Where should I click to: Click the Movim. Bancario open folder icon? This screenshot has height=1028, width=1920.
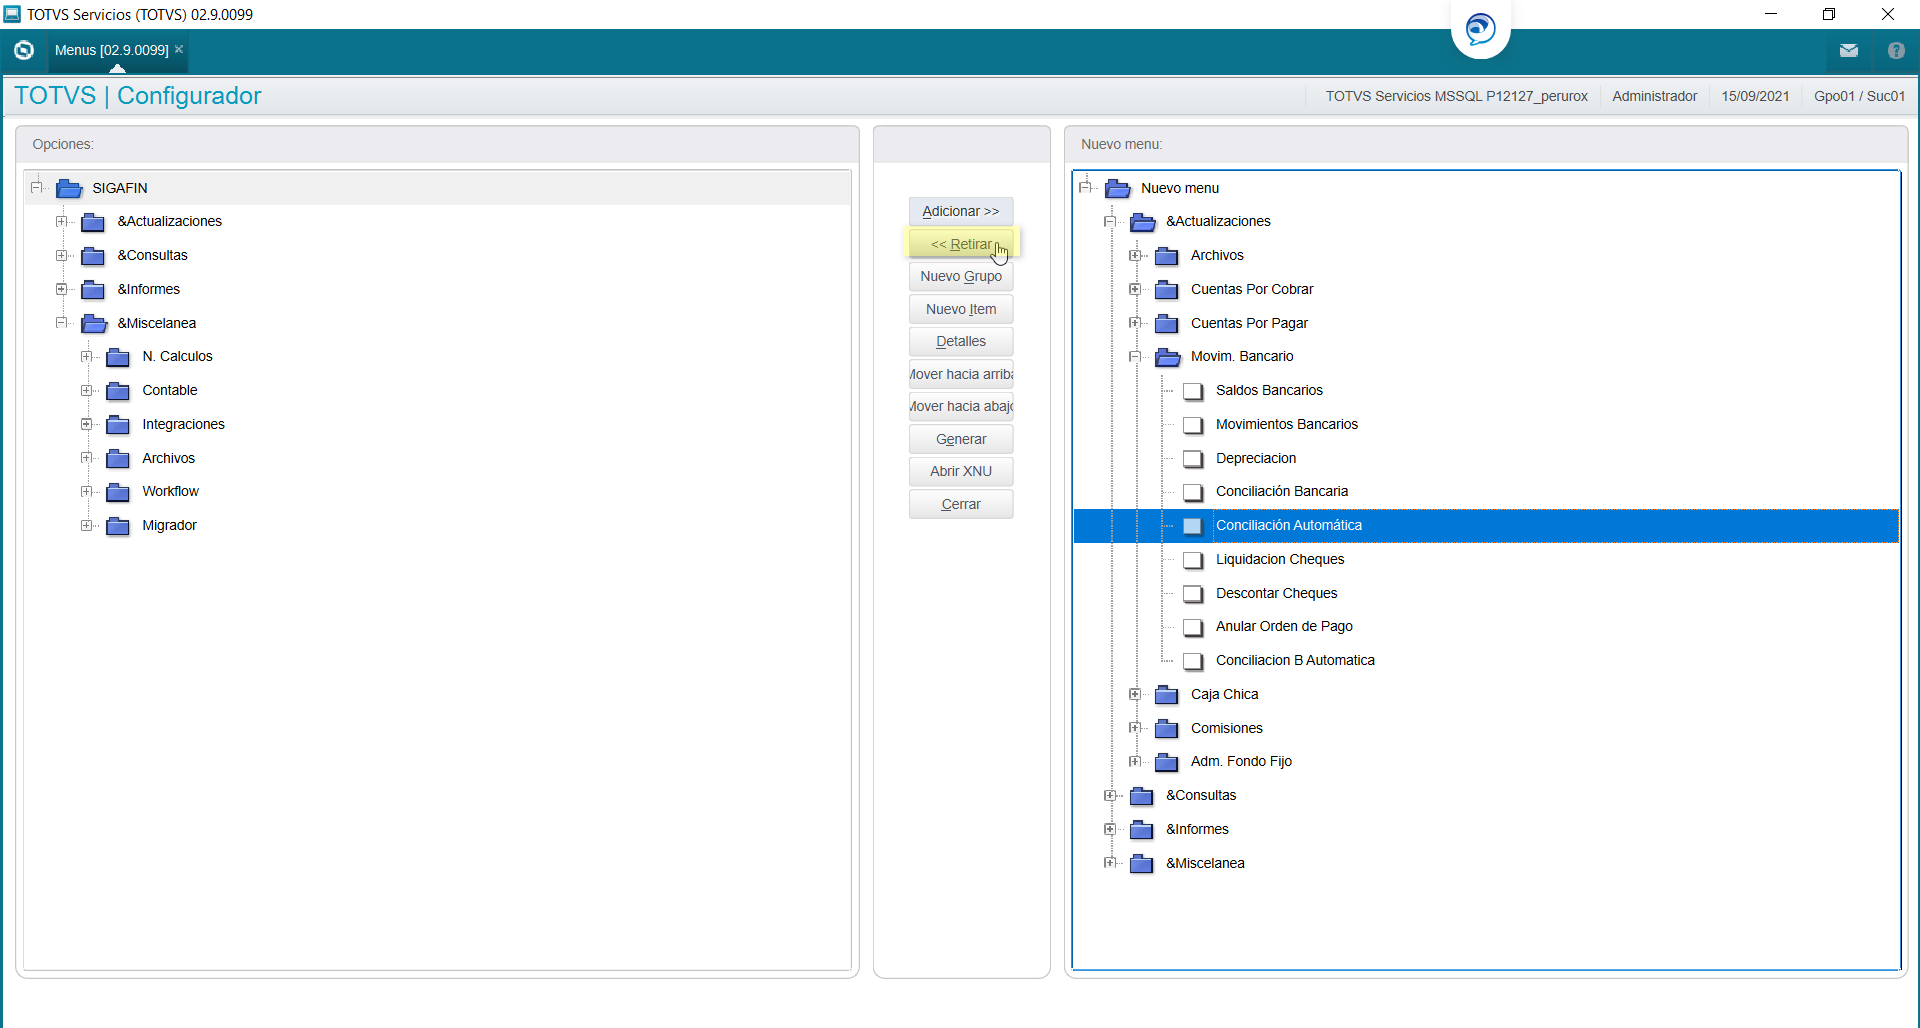tap(1167, 357)
